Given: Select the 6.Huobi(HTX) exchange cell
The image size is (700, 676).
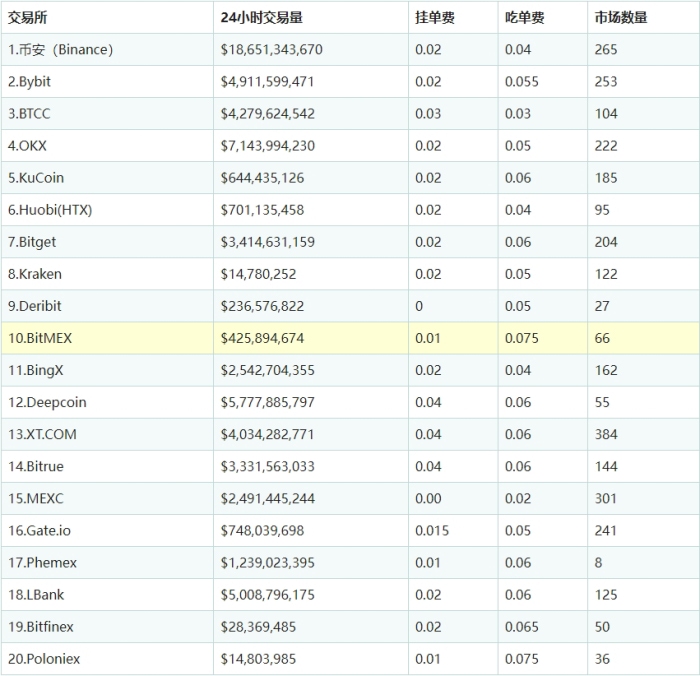Looking at the screenshot, I should (49, 210).
